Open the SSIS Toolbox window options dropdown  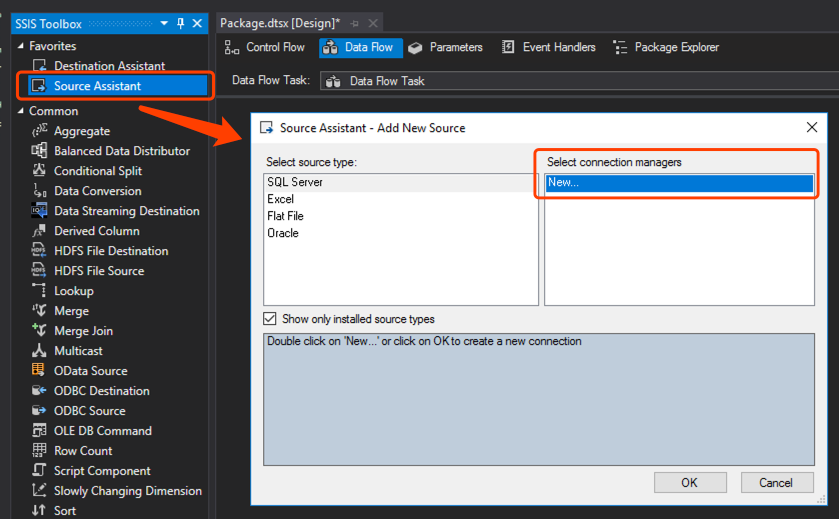[x=164, y=24]
